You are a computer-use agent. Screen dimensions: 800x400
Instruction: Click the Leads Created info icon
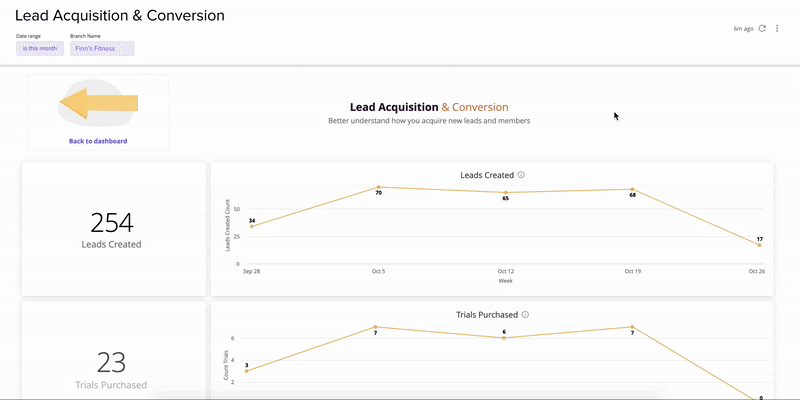tap(522, 175)
